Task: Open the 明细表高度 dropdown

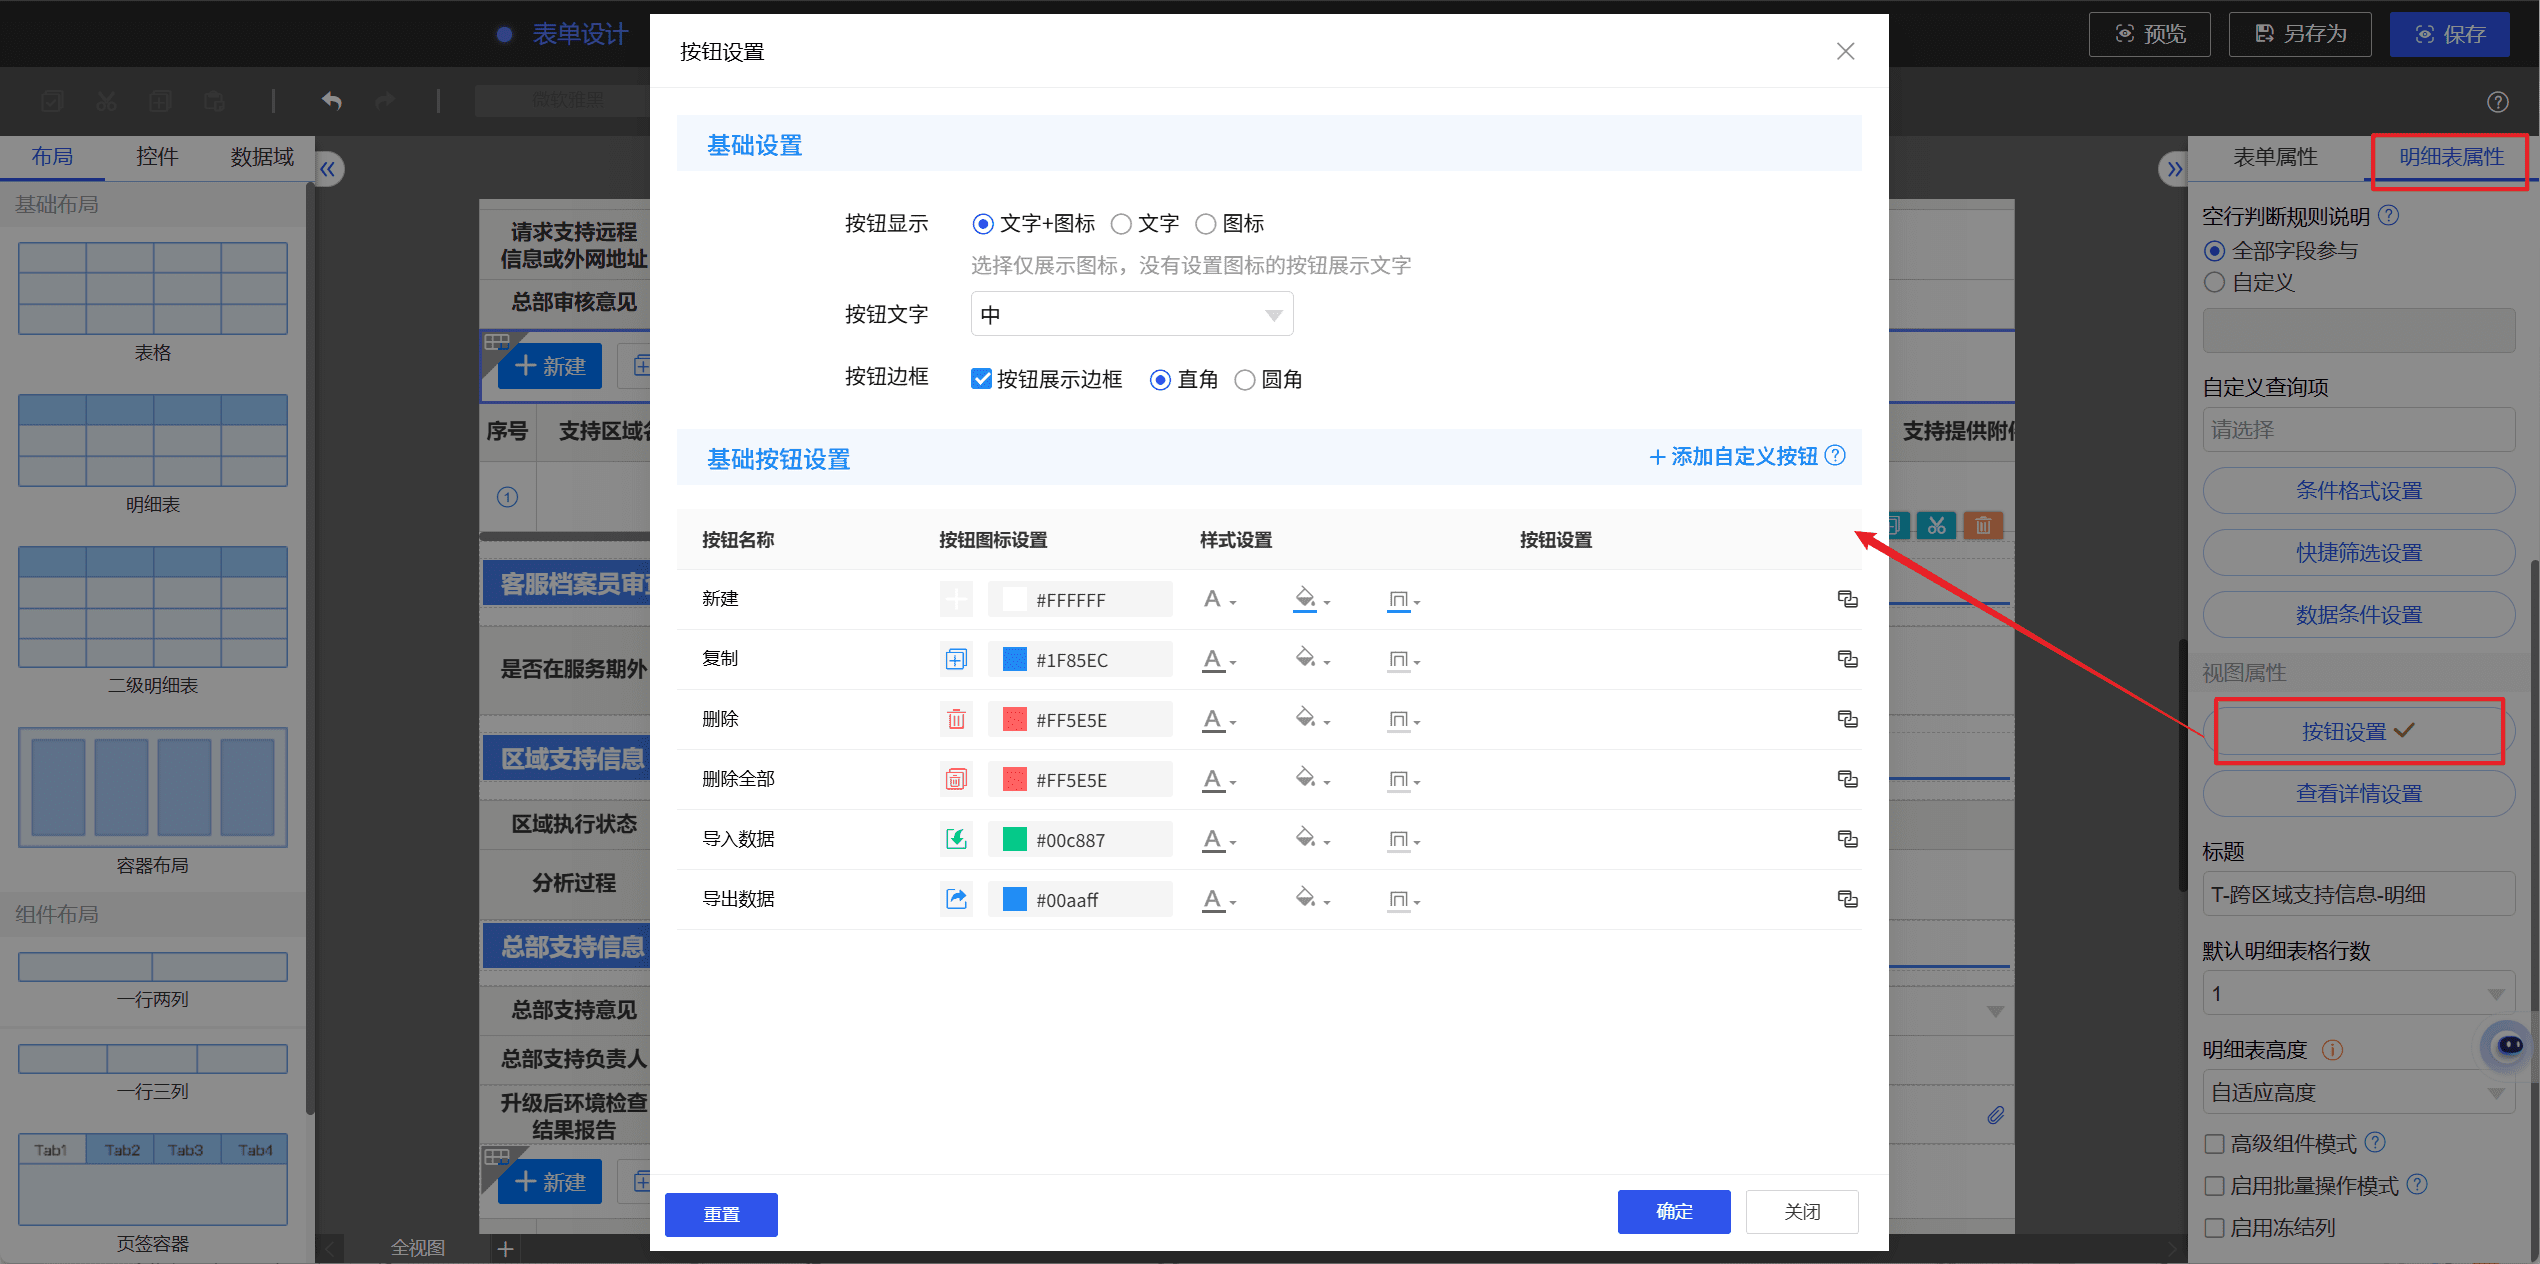Action: pyautogui.click(x=2359, y=1093)
